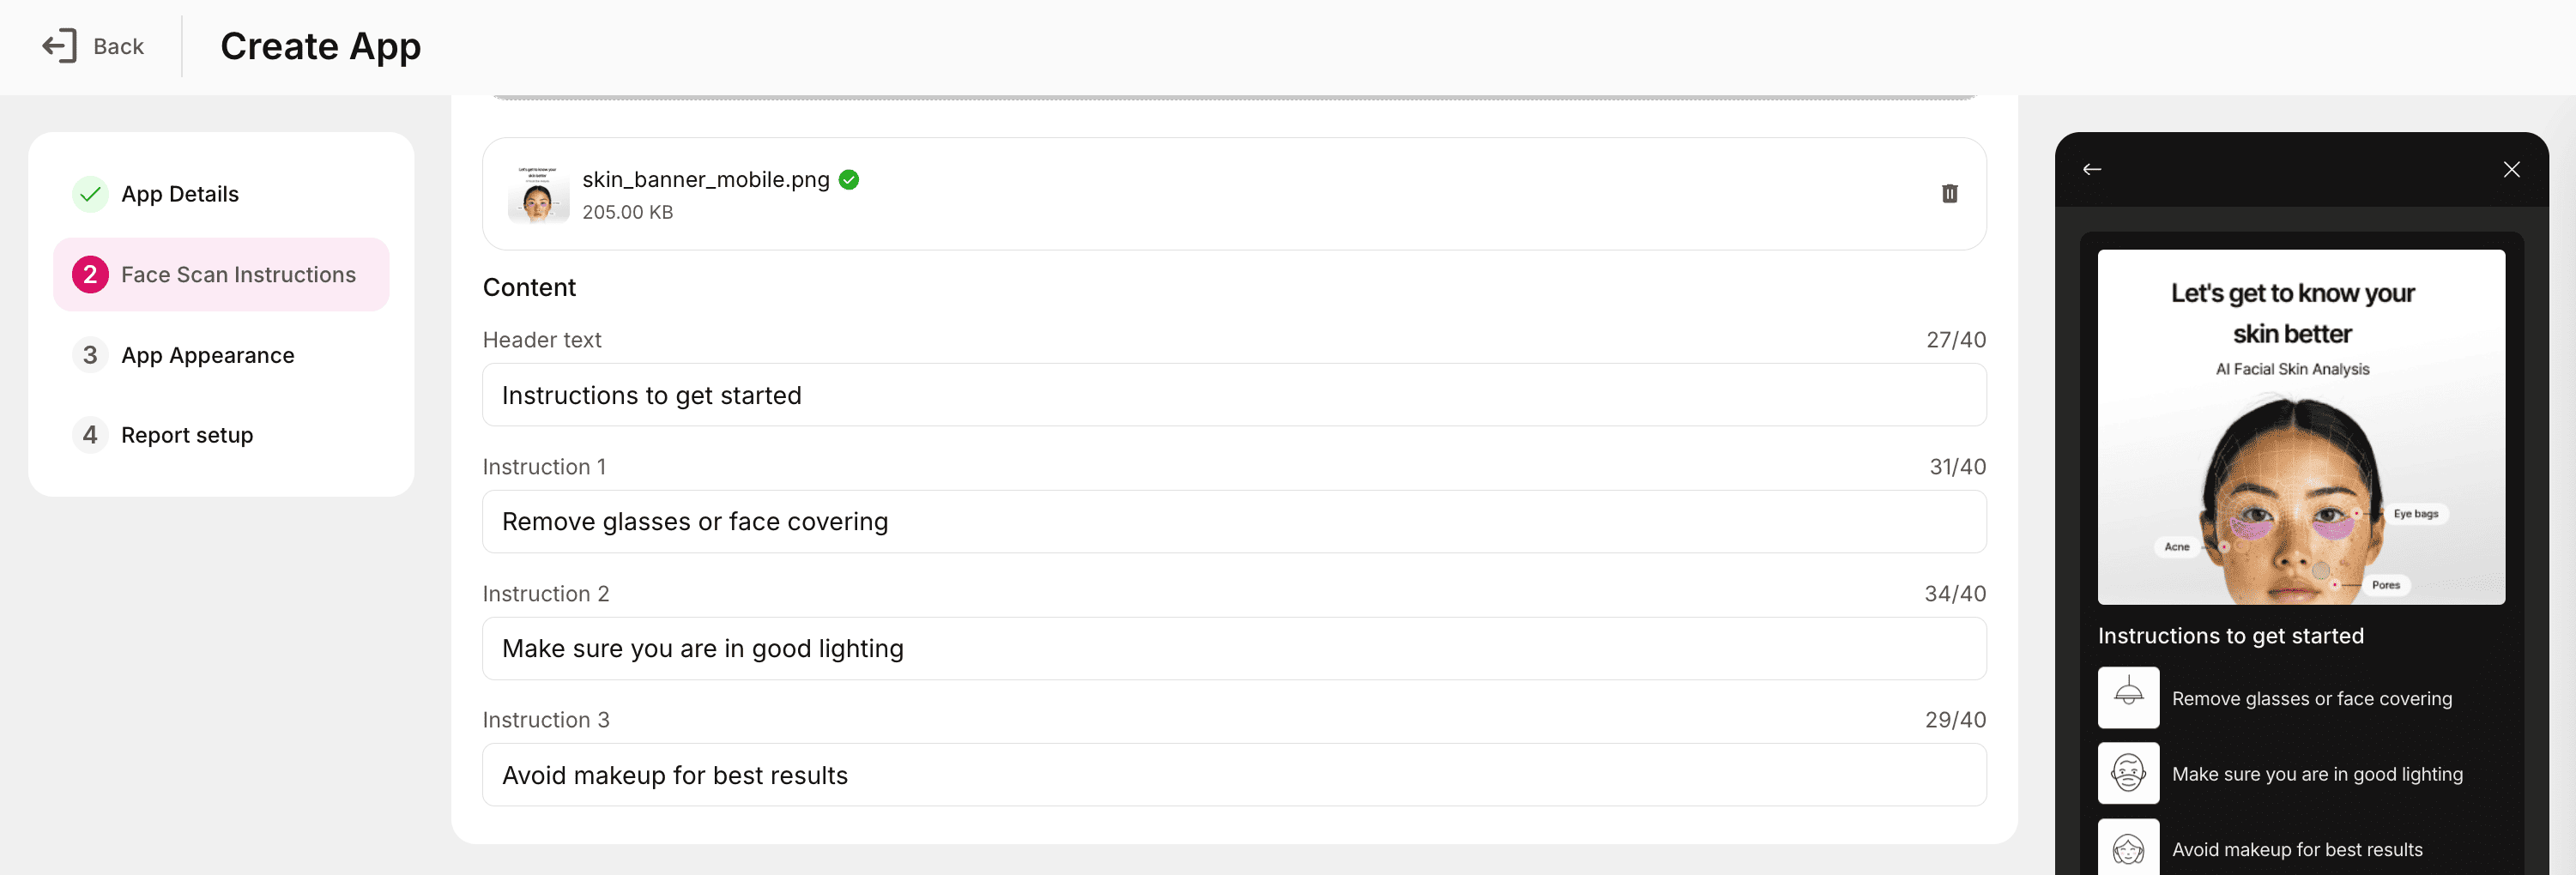Click the Back exit arrow icon
Viewport: 2576px width, 875px height.
(59, 46)
